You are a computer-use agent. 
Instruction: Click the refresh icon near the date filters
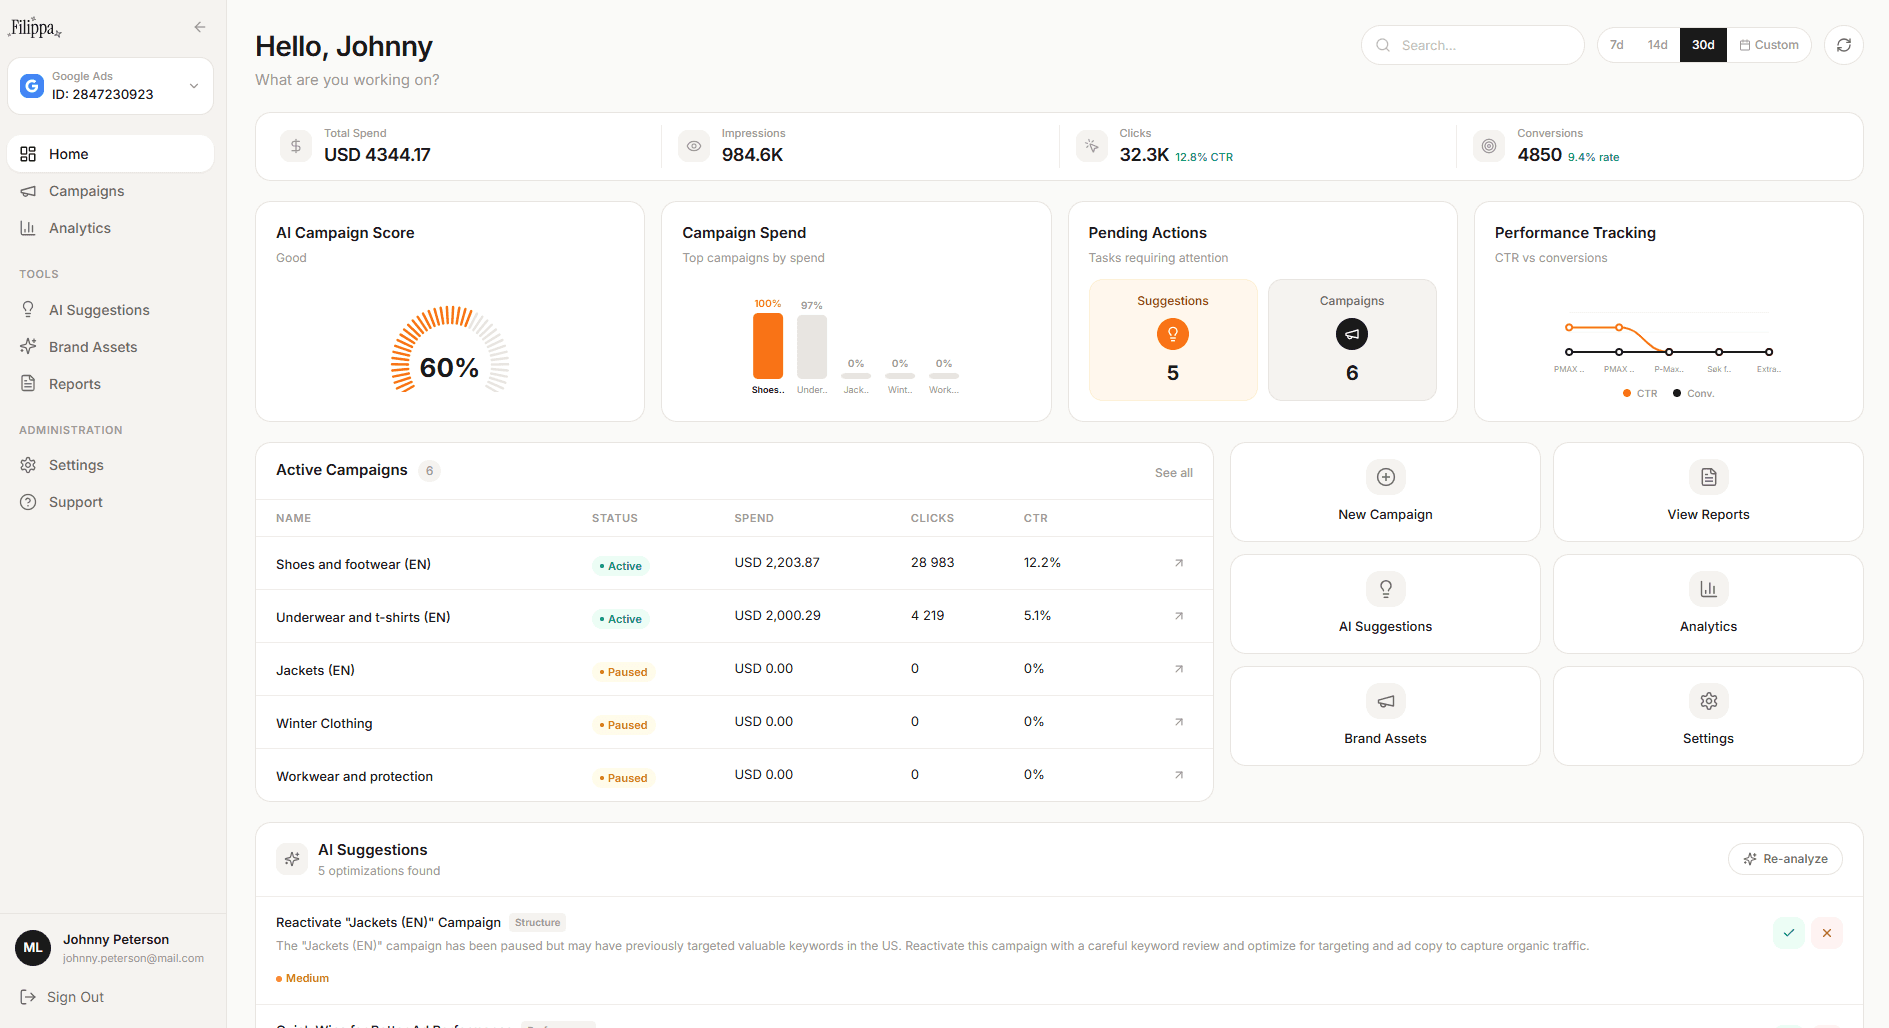tap(1843, 45)
